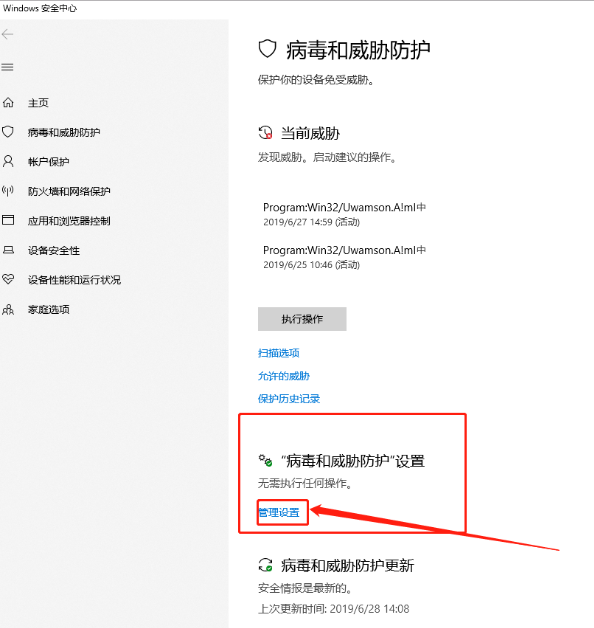Click the 安全情报是最新的 status text
Viewport: 594px width, 628px height.
pyautogui.click(x=306, y=588)
